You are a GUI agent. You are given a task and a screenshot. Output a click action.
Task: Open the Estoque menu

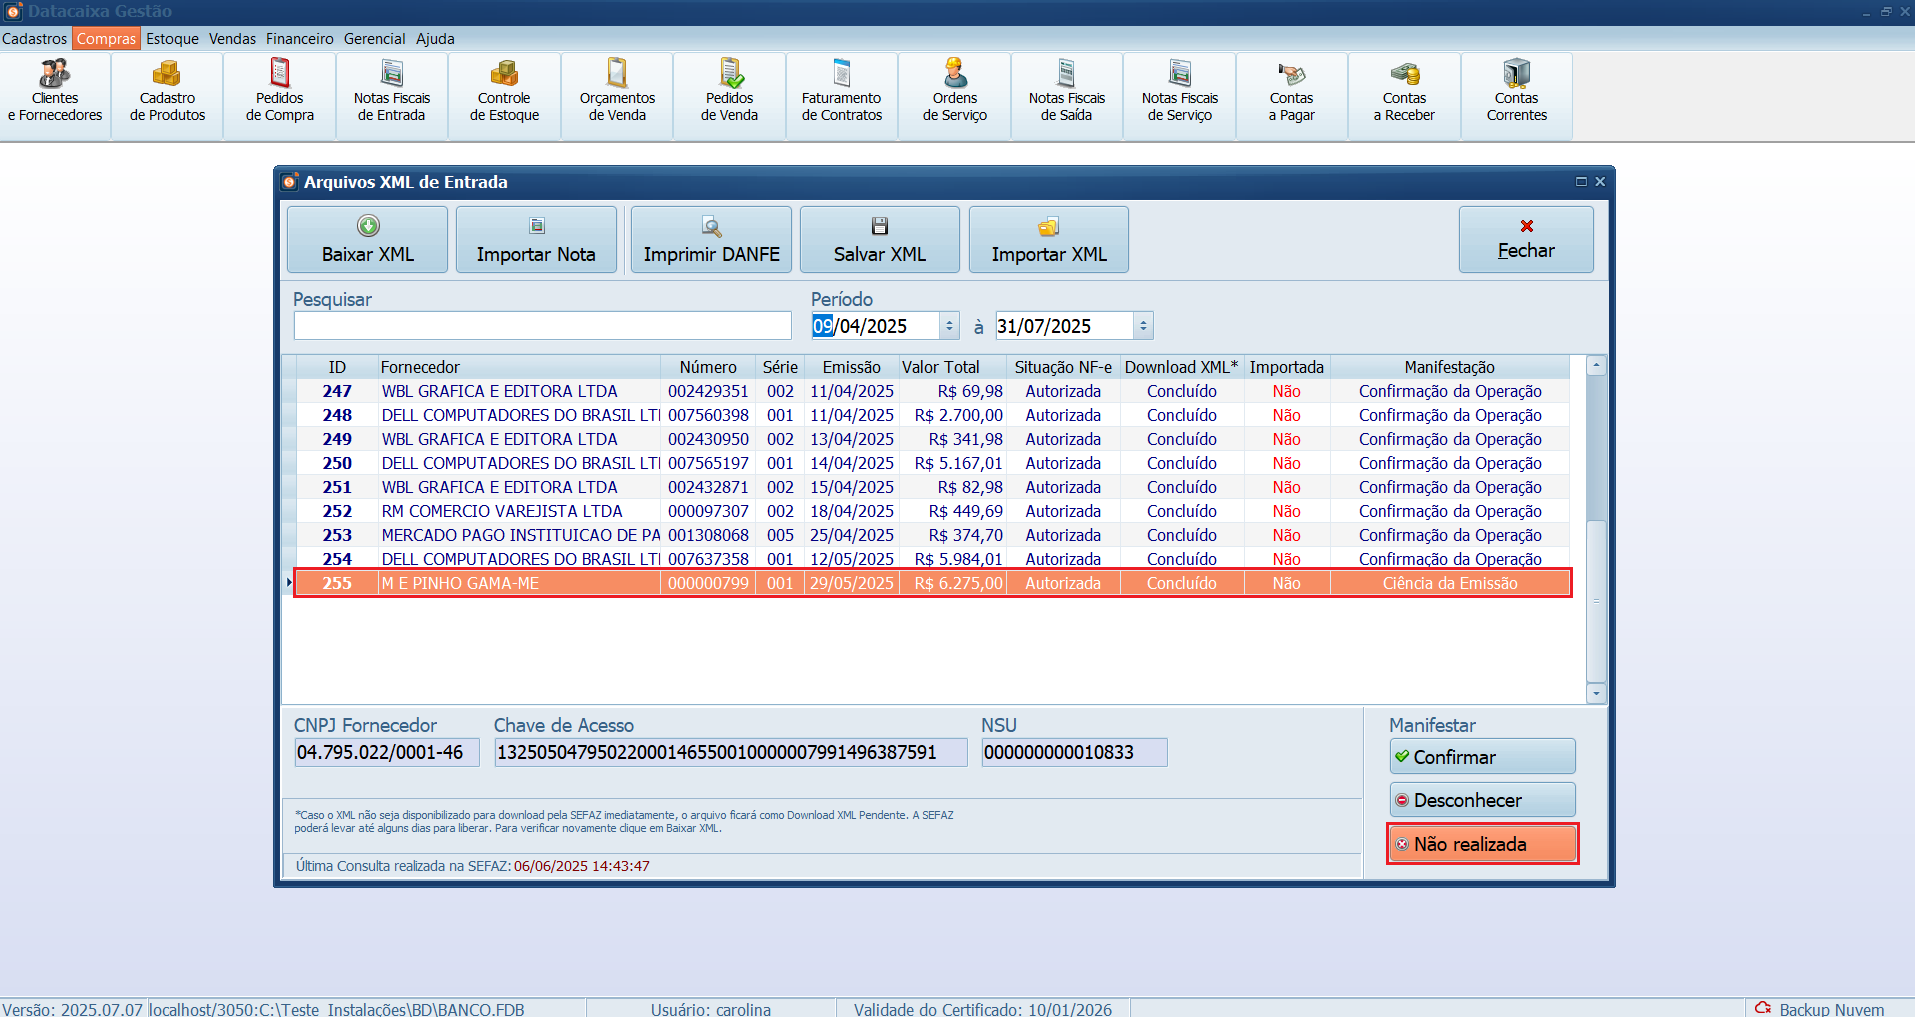click(172, 39)
